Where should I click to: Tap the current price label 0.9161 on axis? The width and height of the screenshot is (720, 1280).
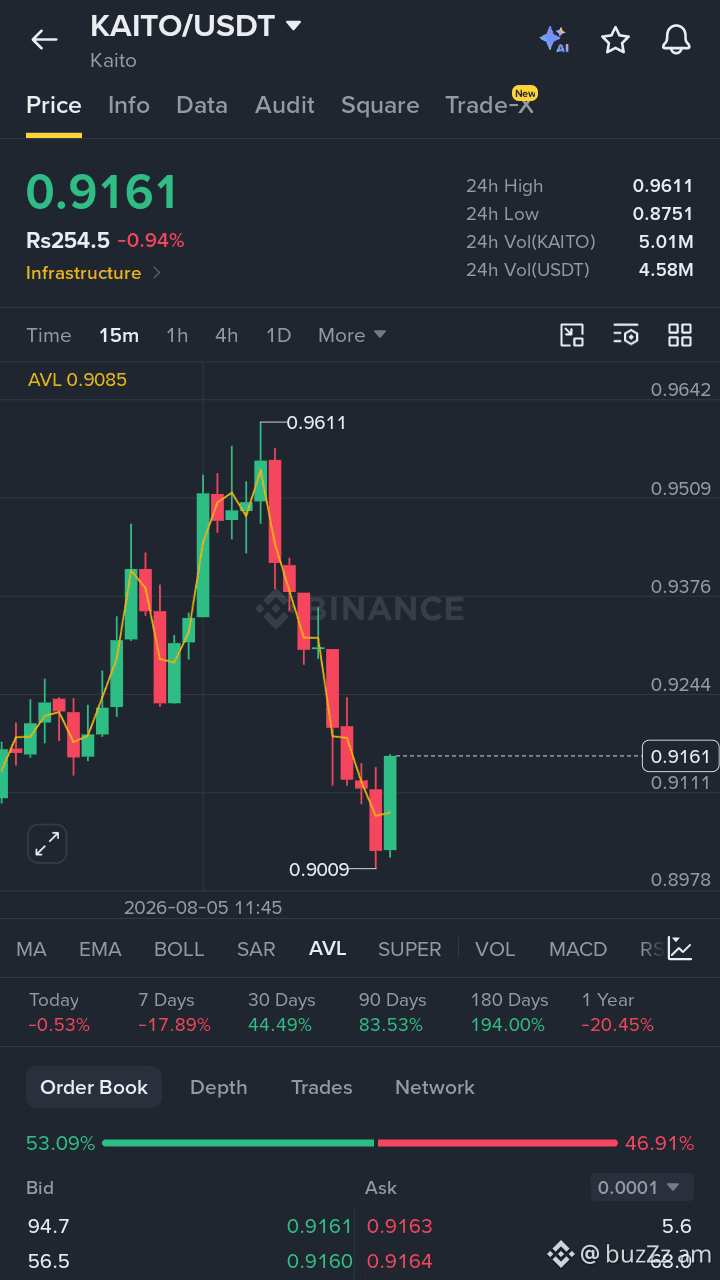[x=680, y=756]
